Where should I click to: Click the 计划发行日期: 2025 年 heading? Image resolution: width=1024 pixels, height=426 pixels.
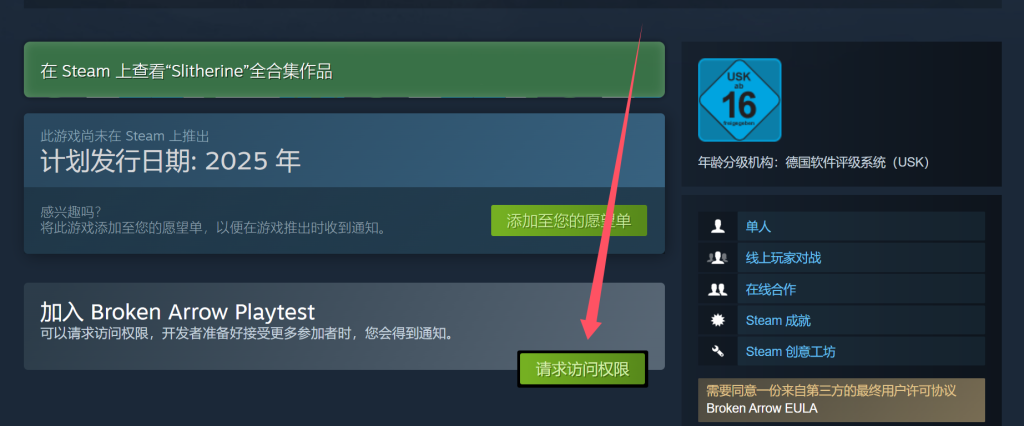pos(170,161)
